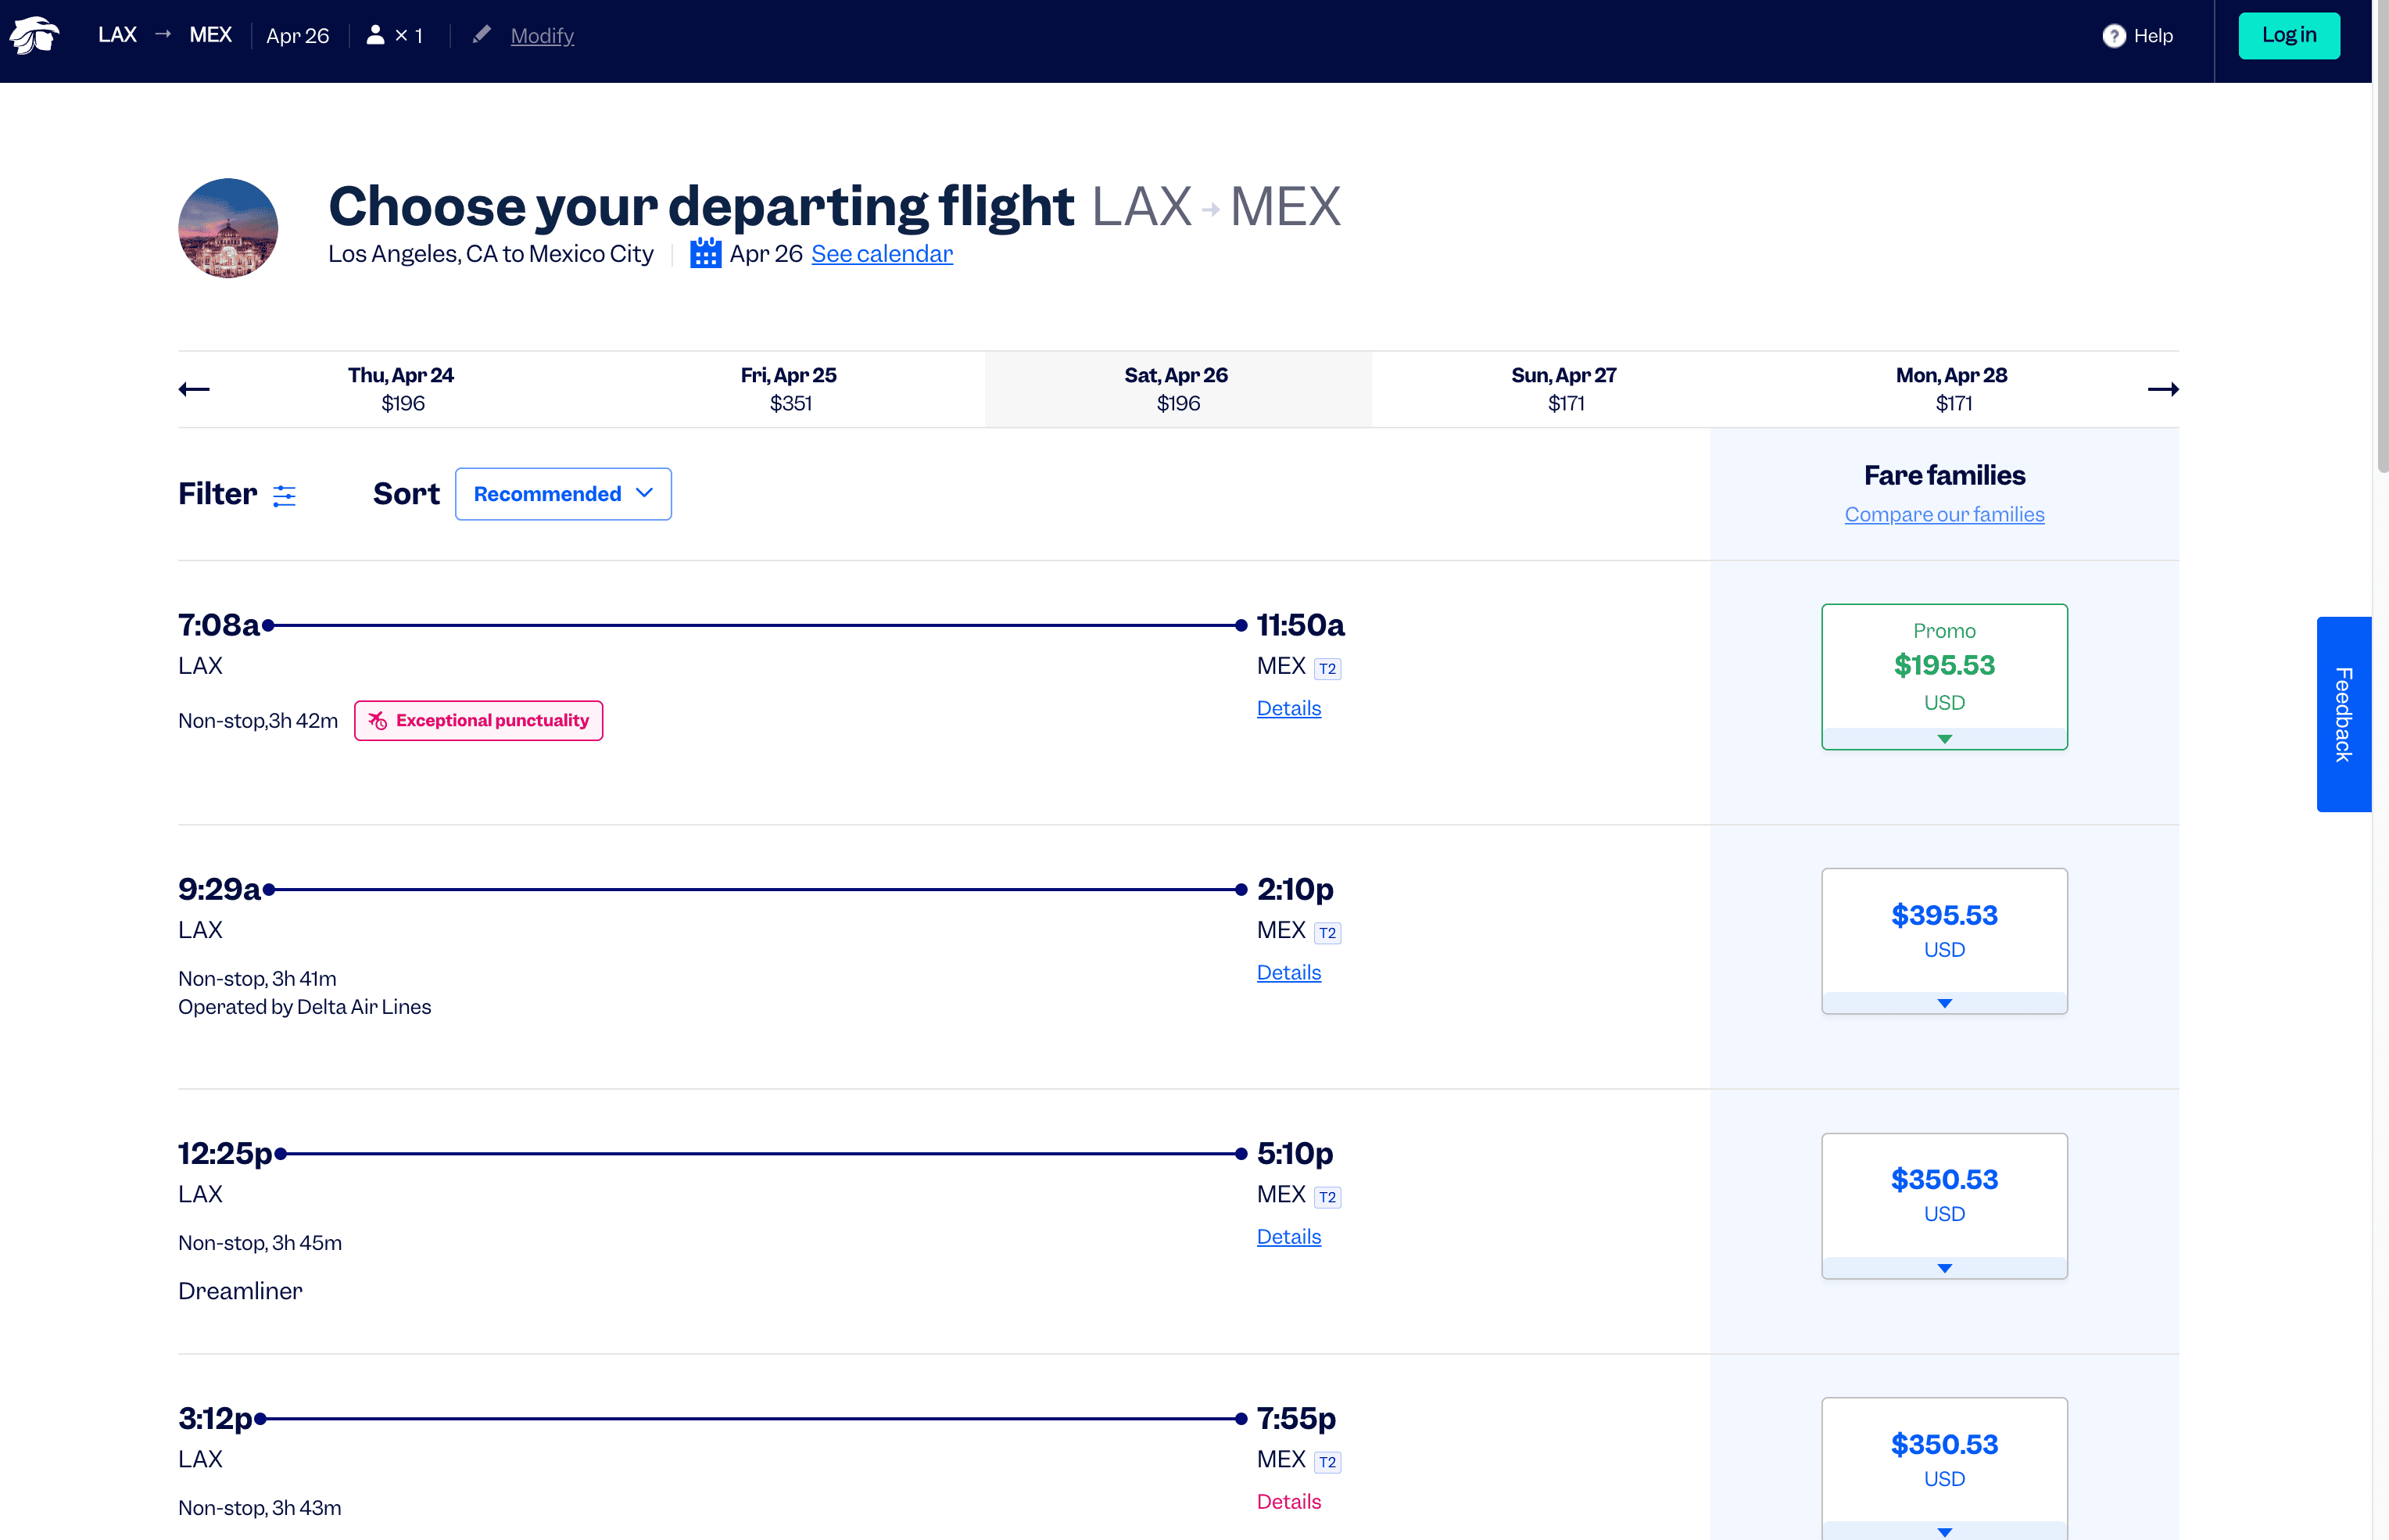2389x1540 pixels.
Task: Select the Thu, Apr 24 date tab
Action: click(x=401, y=389)
